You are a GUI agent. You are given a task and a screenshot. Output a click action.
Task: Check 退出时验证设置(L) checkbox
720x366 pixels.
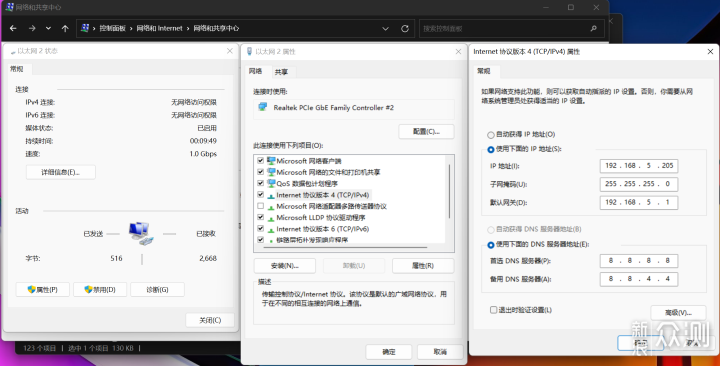click(493, 310)
